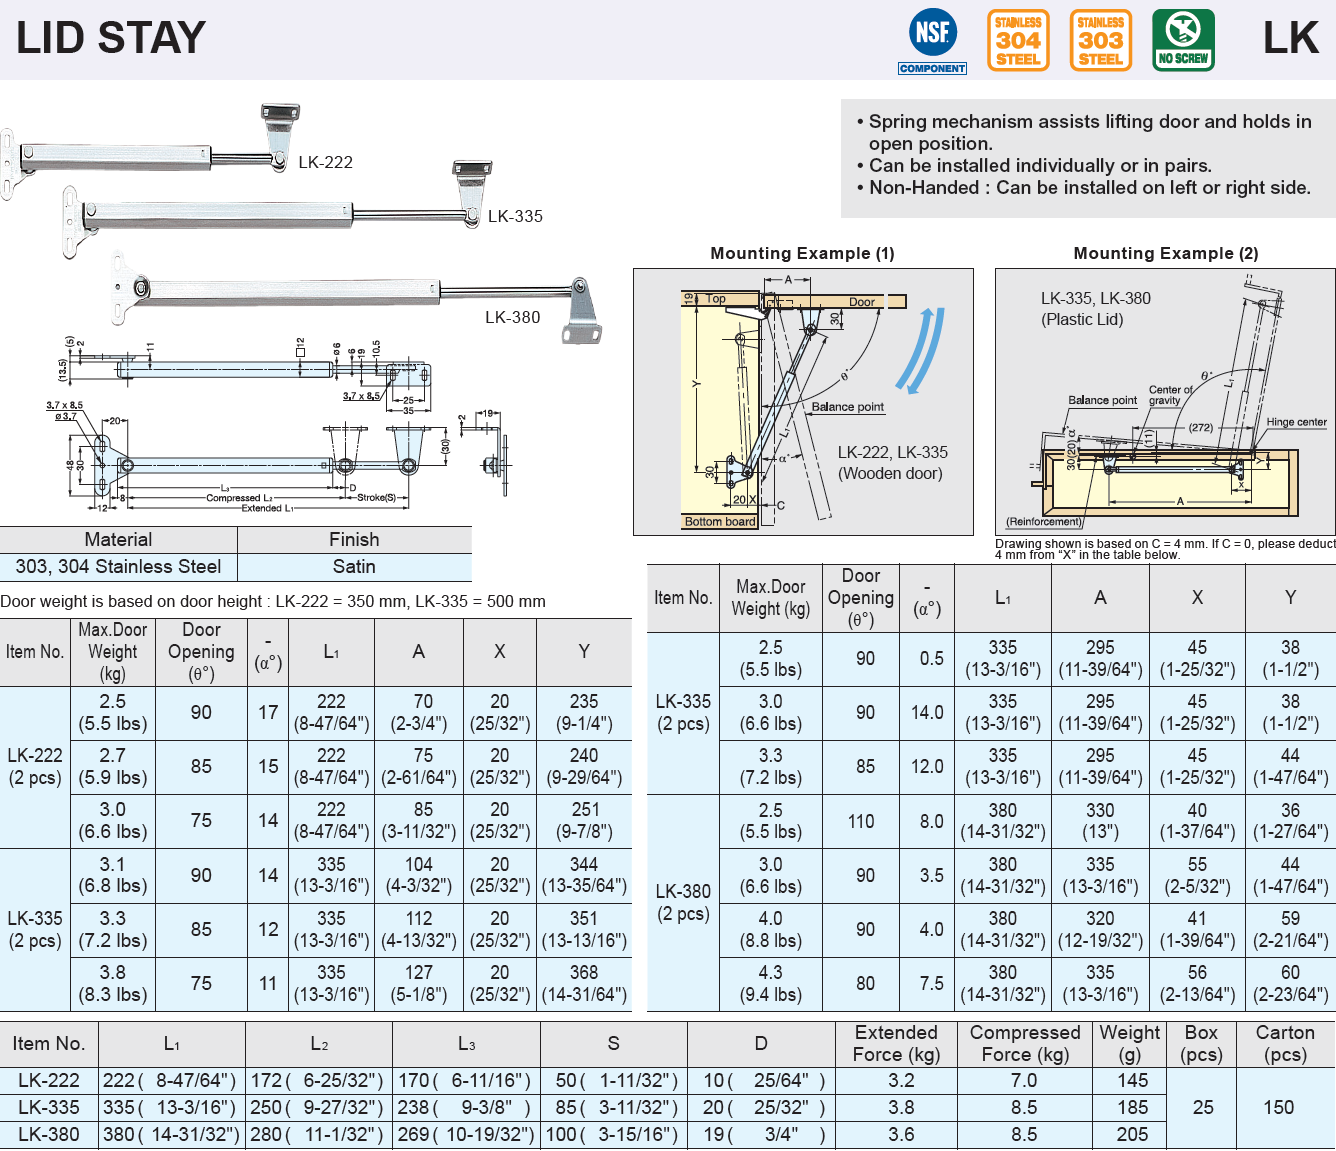Click the Material column header
The height and width of the screenshot is (1151, 1336).
point(118,540)
